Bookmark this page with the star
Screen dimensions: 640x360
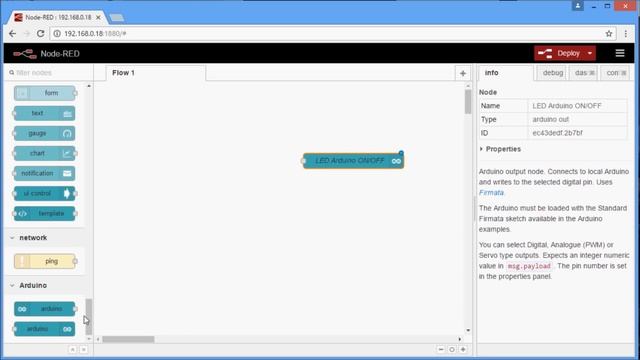pyautogui.click(x=609, y=33)
